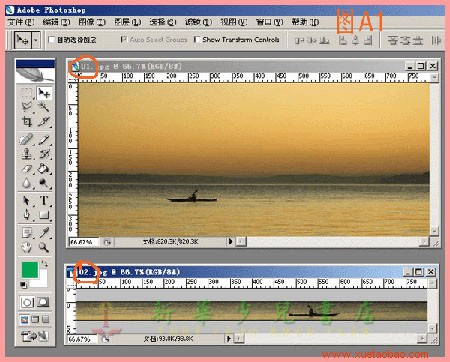Select the Hand tool

tap(27, 247)
